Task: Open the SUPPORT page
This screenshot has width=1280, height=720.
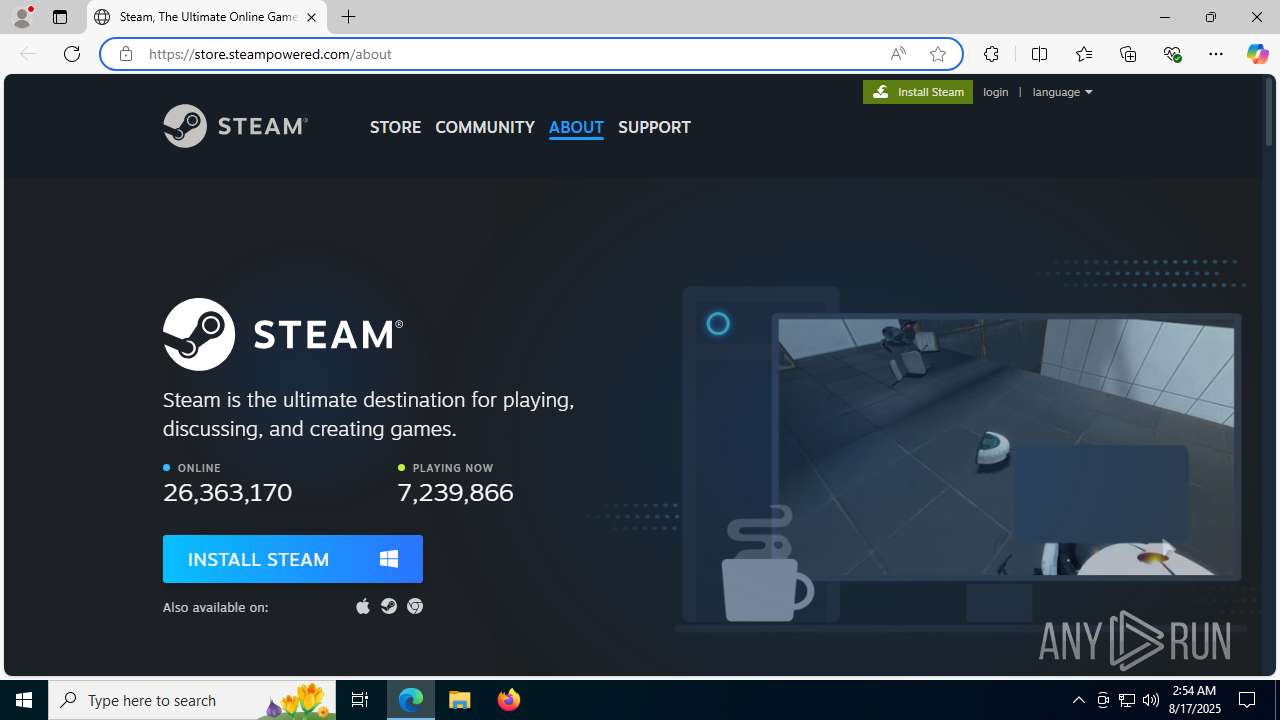Action: tap(654, 127)
